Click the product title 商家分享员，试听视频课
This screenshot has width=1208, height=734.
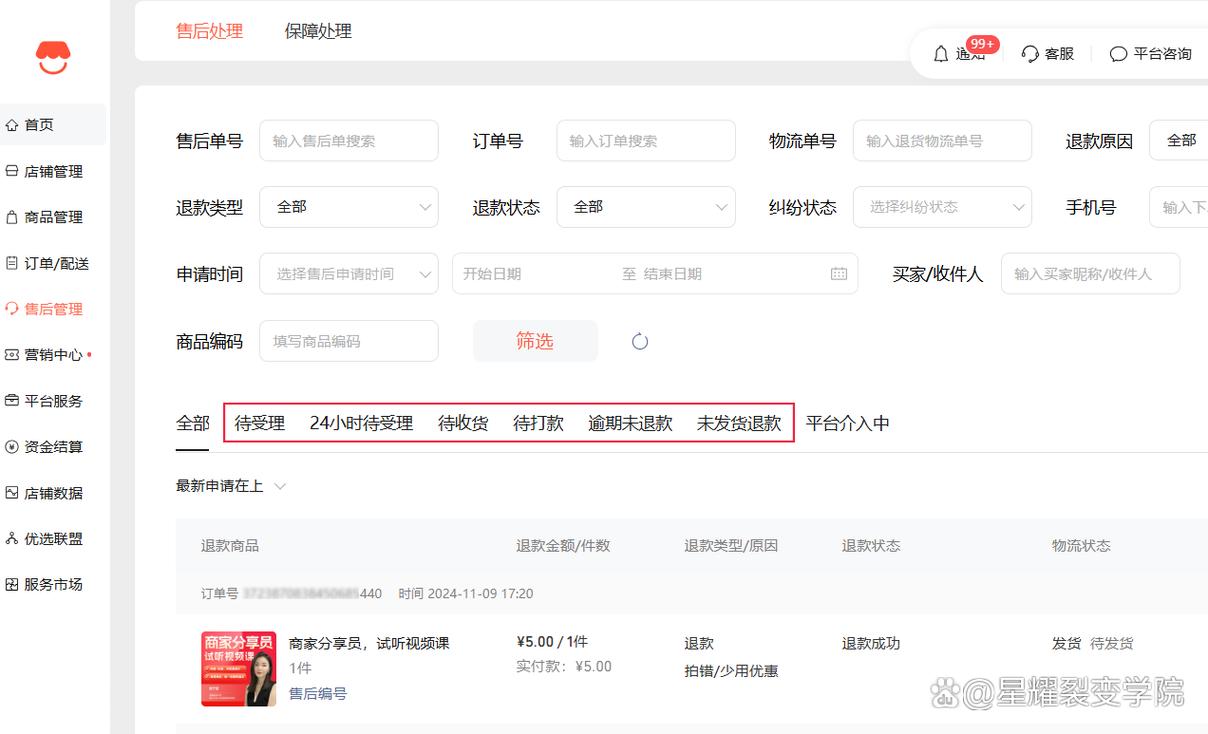[369, 644]
